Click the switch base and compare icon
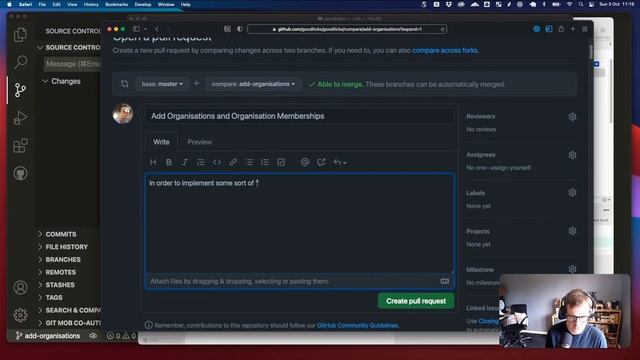640x360 pixels. (x=124, y=84)
